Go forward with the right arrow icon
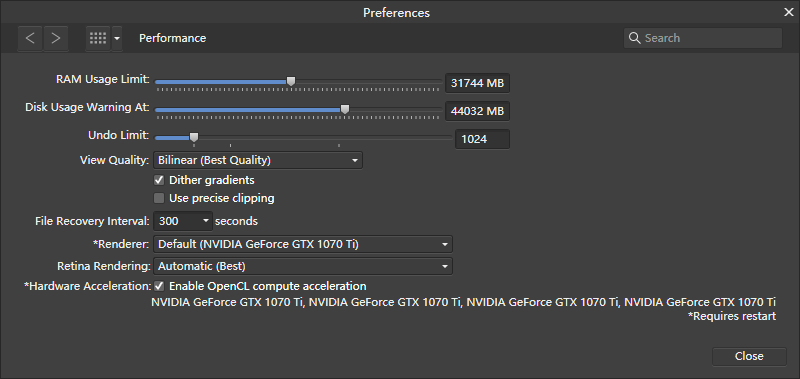This screenshot has width=800, height=379. click(56, 38)
